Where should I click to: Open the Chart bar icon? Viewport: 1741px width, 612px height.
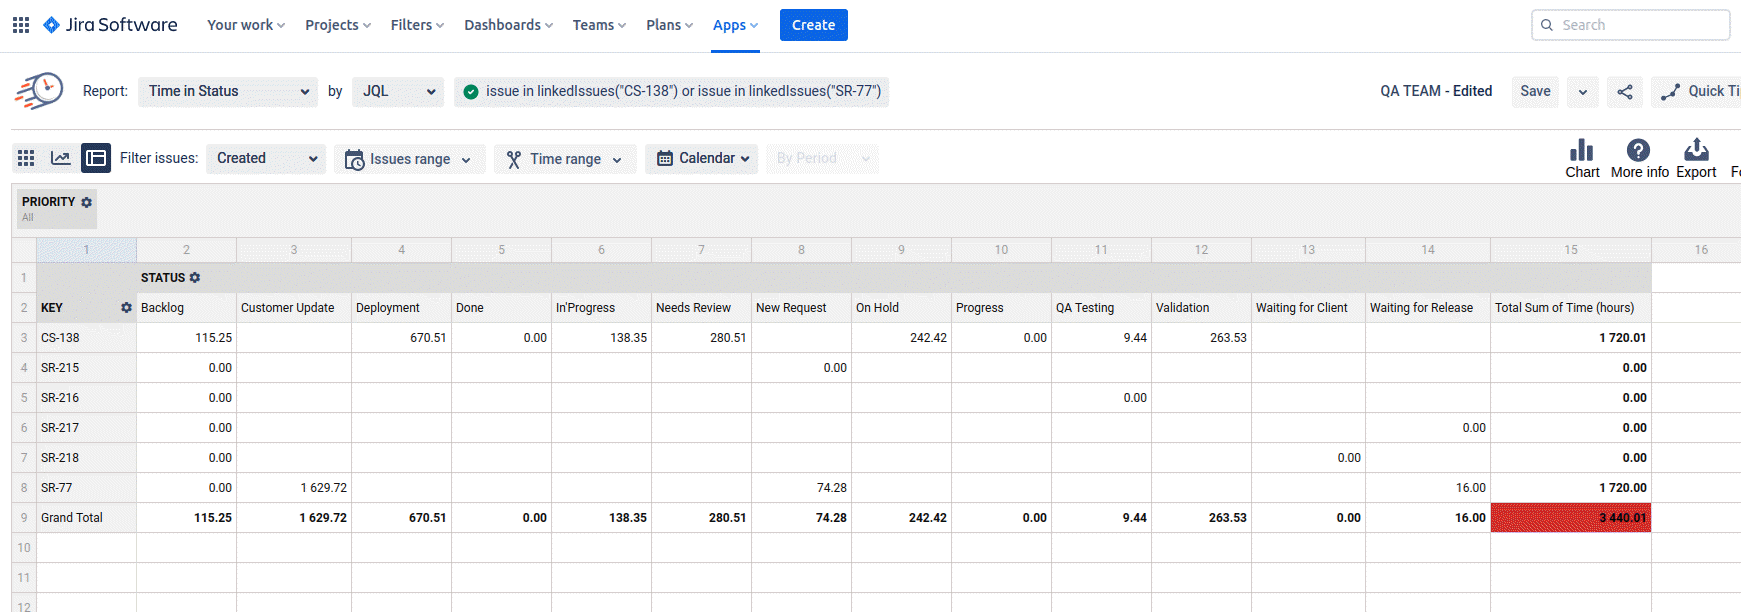pos(1582,151)
